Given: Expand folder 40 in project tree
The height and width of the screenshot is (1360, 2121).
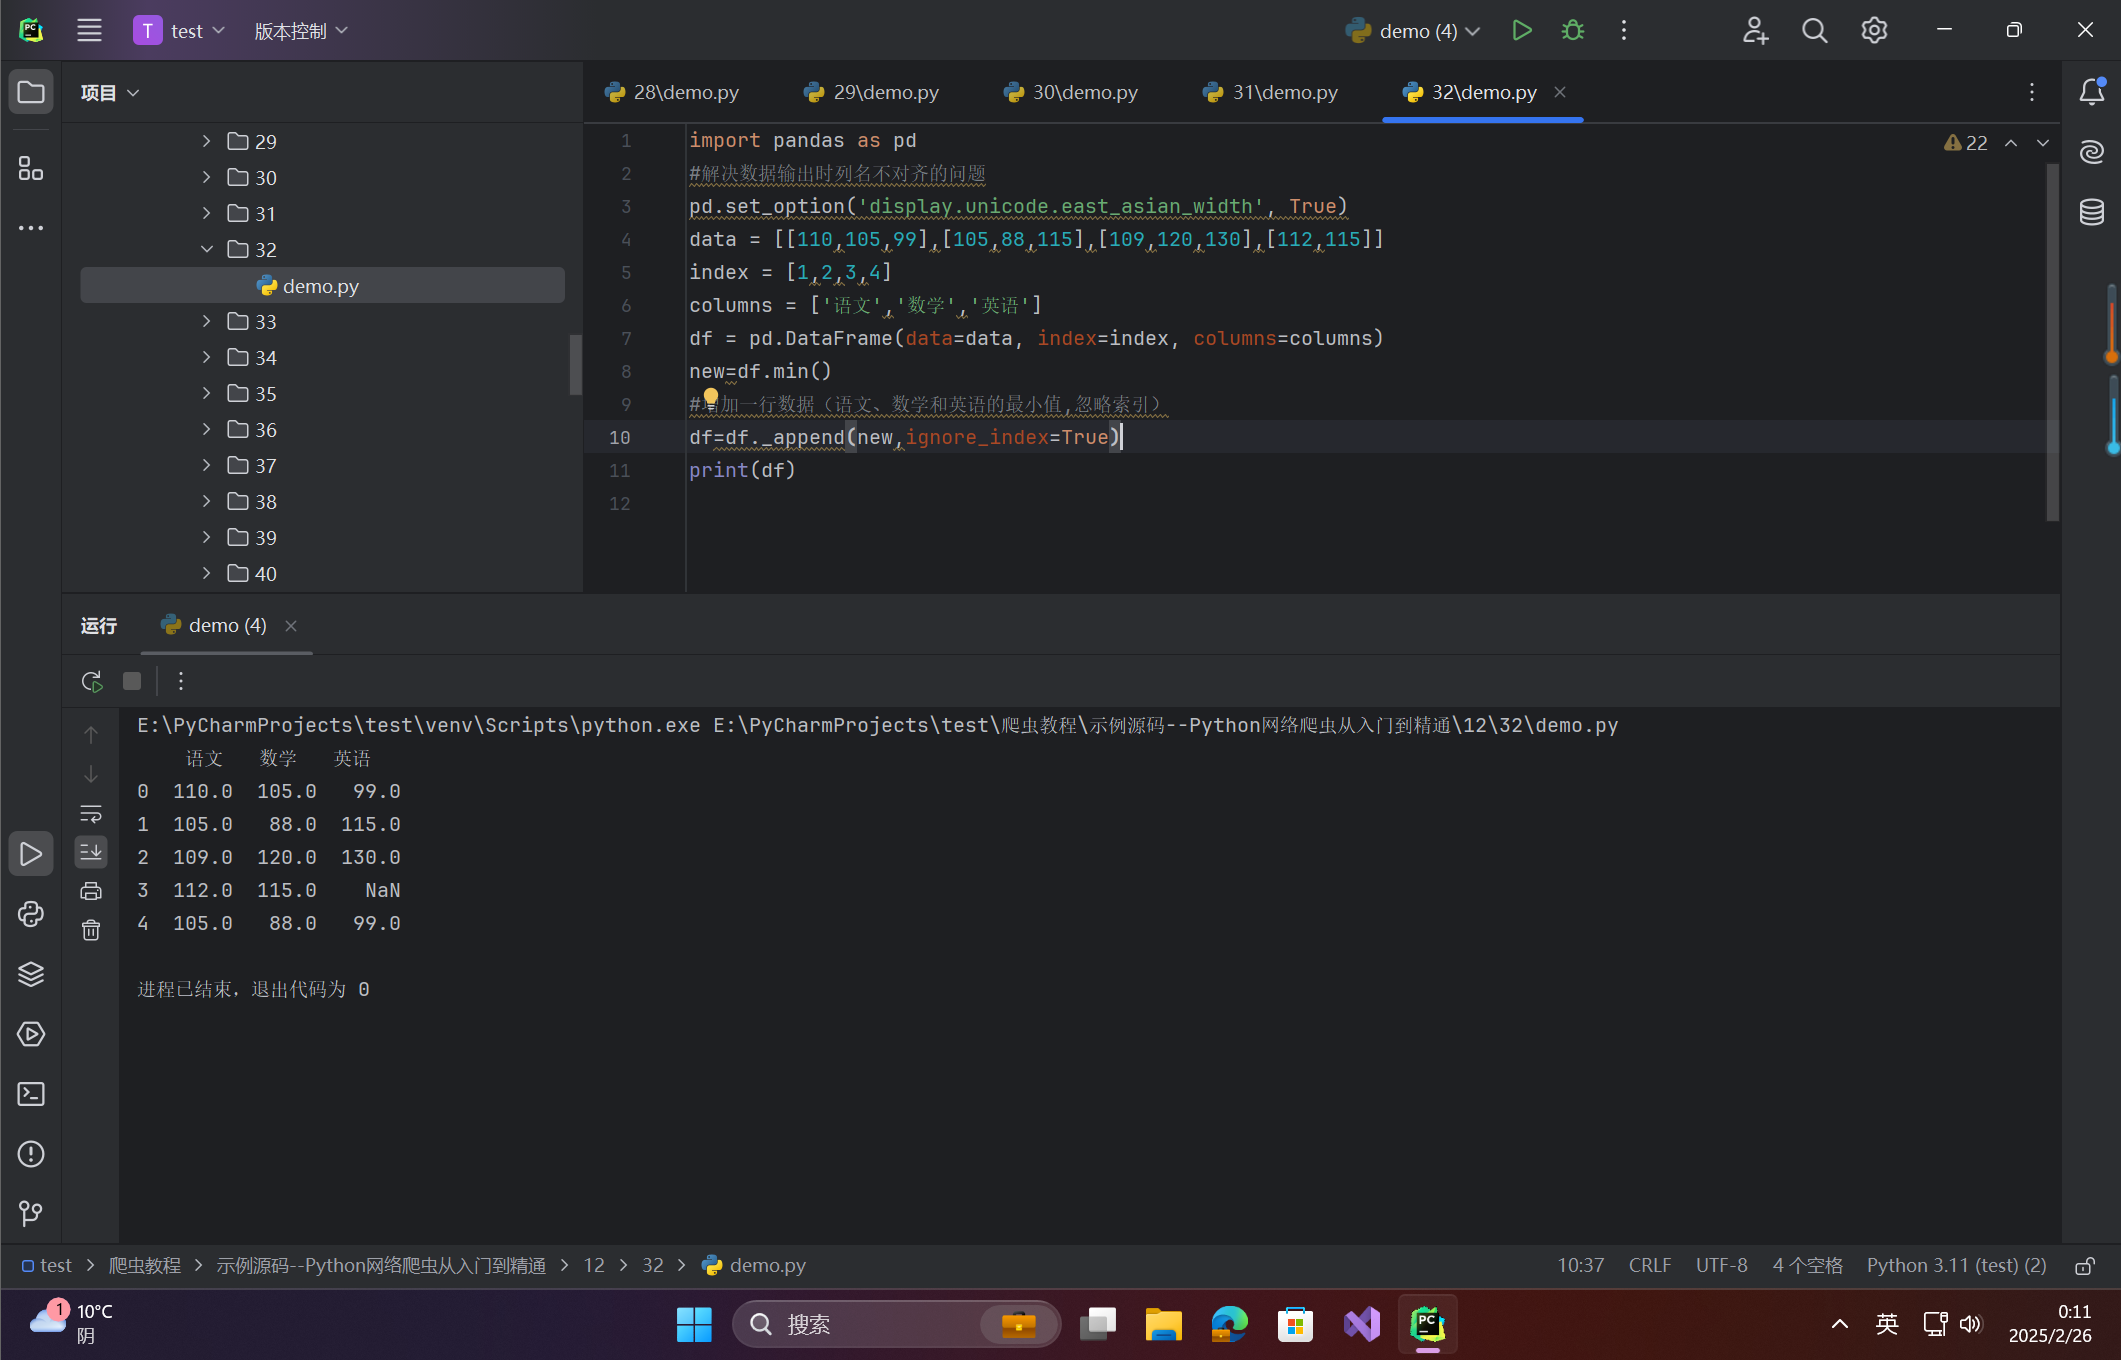Looking at the screenshot, I should (206, 573).
